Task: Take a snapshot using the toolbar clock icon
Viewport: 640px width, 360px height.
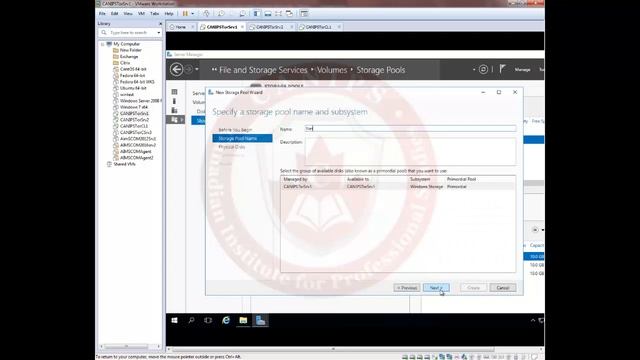Action: tap(221, 13)
